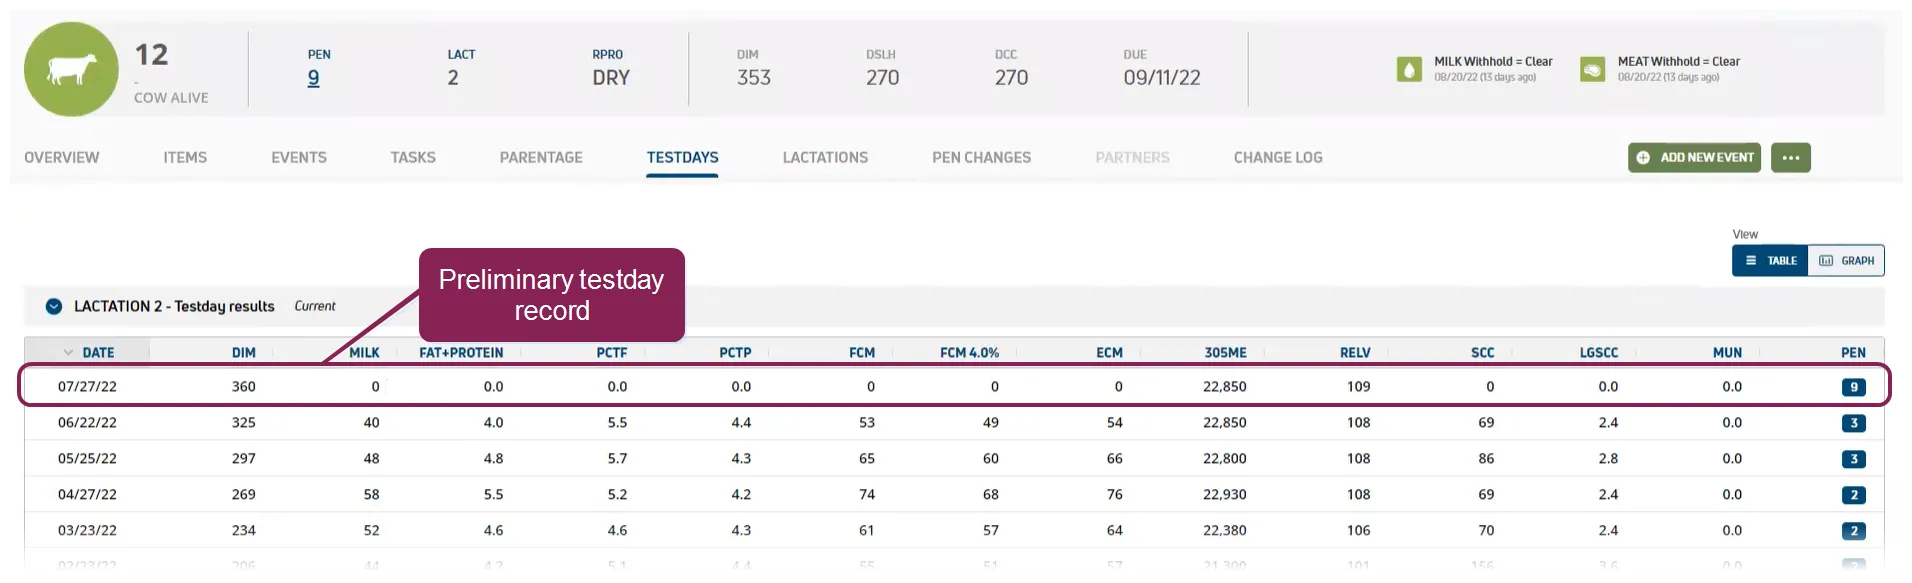Screen dimensions: 1912x583
Task: Click pen badge 9 in 07/27/22 row
Action: point(1853,387)
